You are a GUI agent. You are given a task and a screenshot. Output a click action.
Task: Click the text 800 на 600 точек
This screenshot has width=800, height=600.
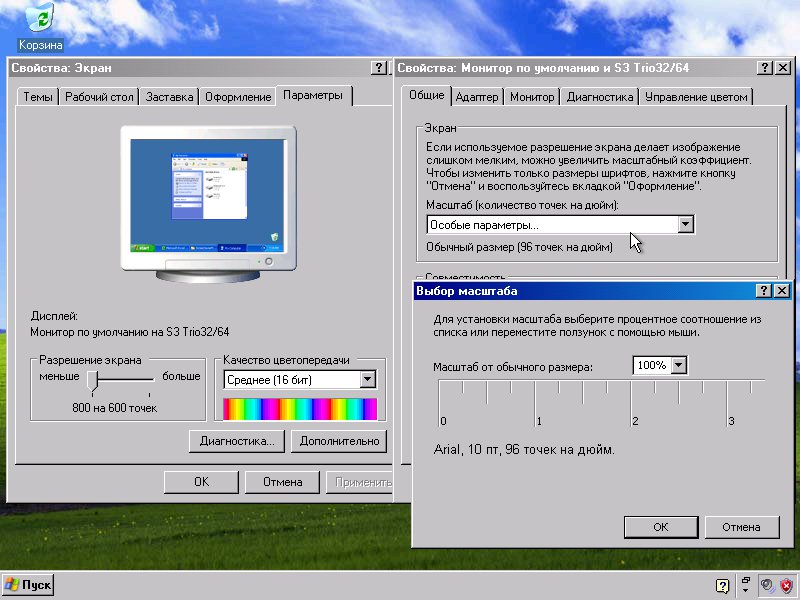pos(115,408)
